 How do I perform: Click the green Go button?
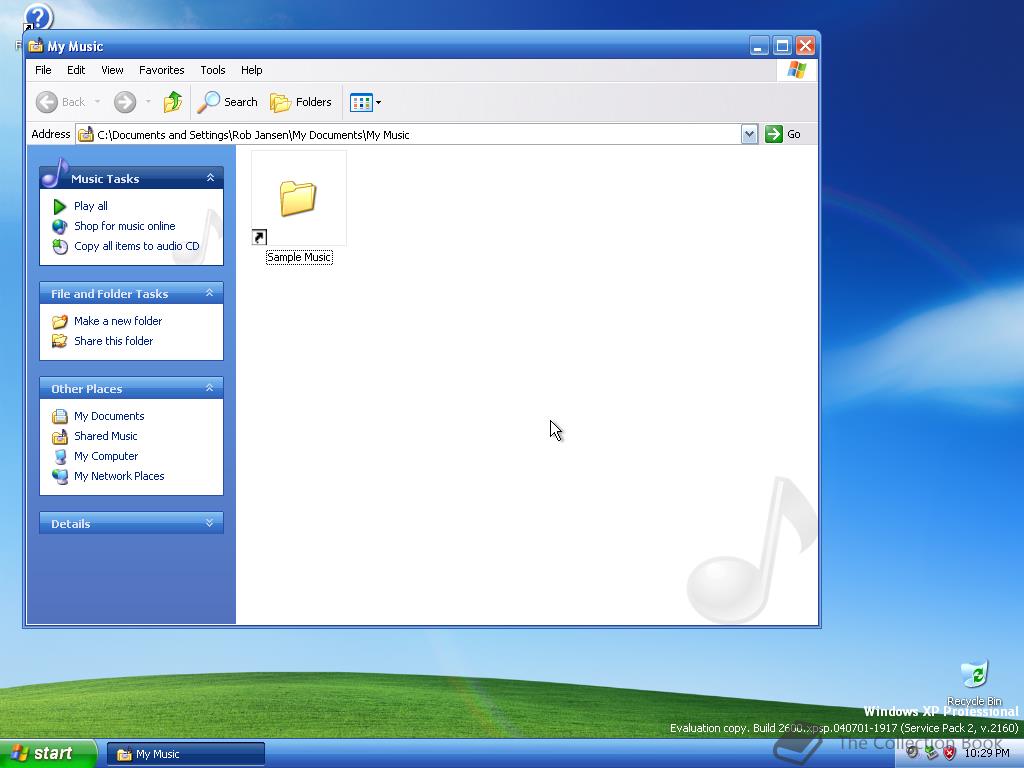click(783, 134)
